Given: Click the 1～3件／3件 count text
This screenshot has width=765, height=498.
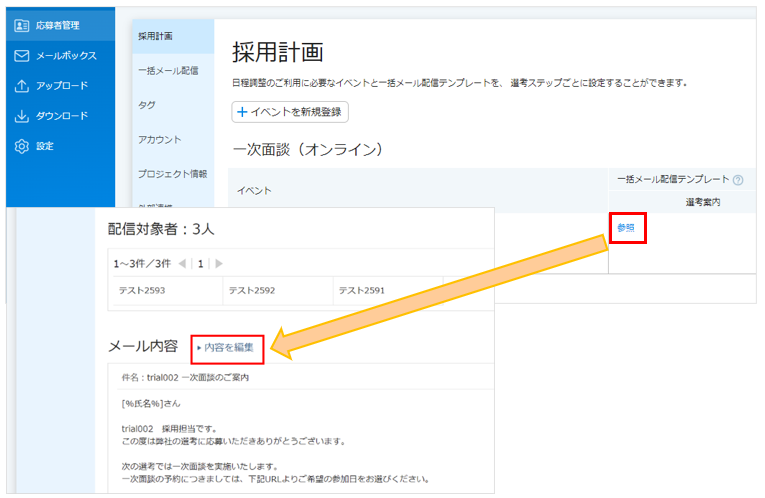Looking at the screenshot, I should pyautogui.click(x=142, y=263).
